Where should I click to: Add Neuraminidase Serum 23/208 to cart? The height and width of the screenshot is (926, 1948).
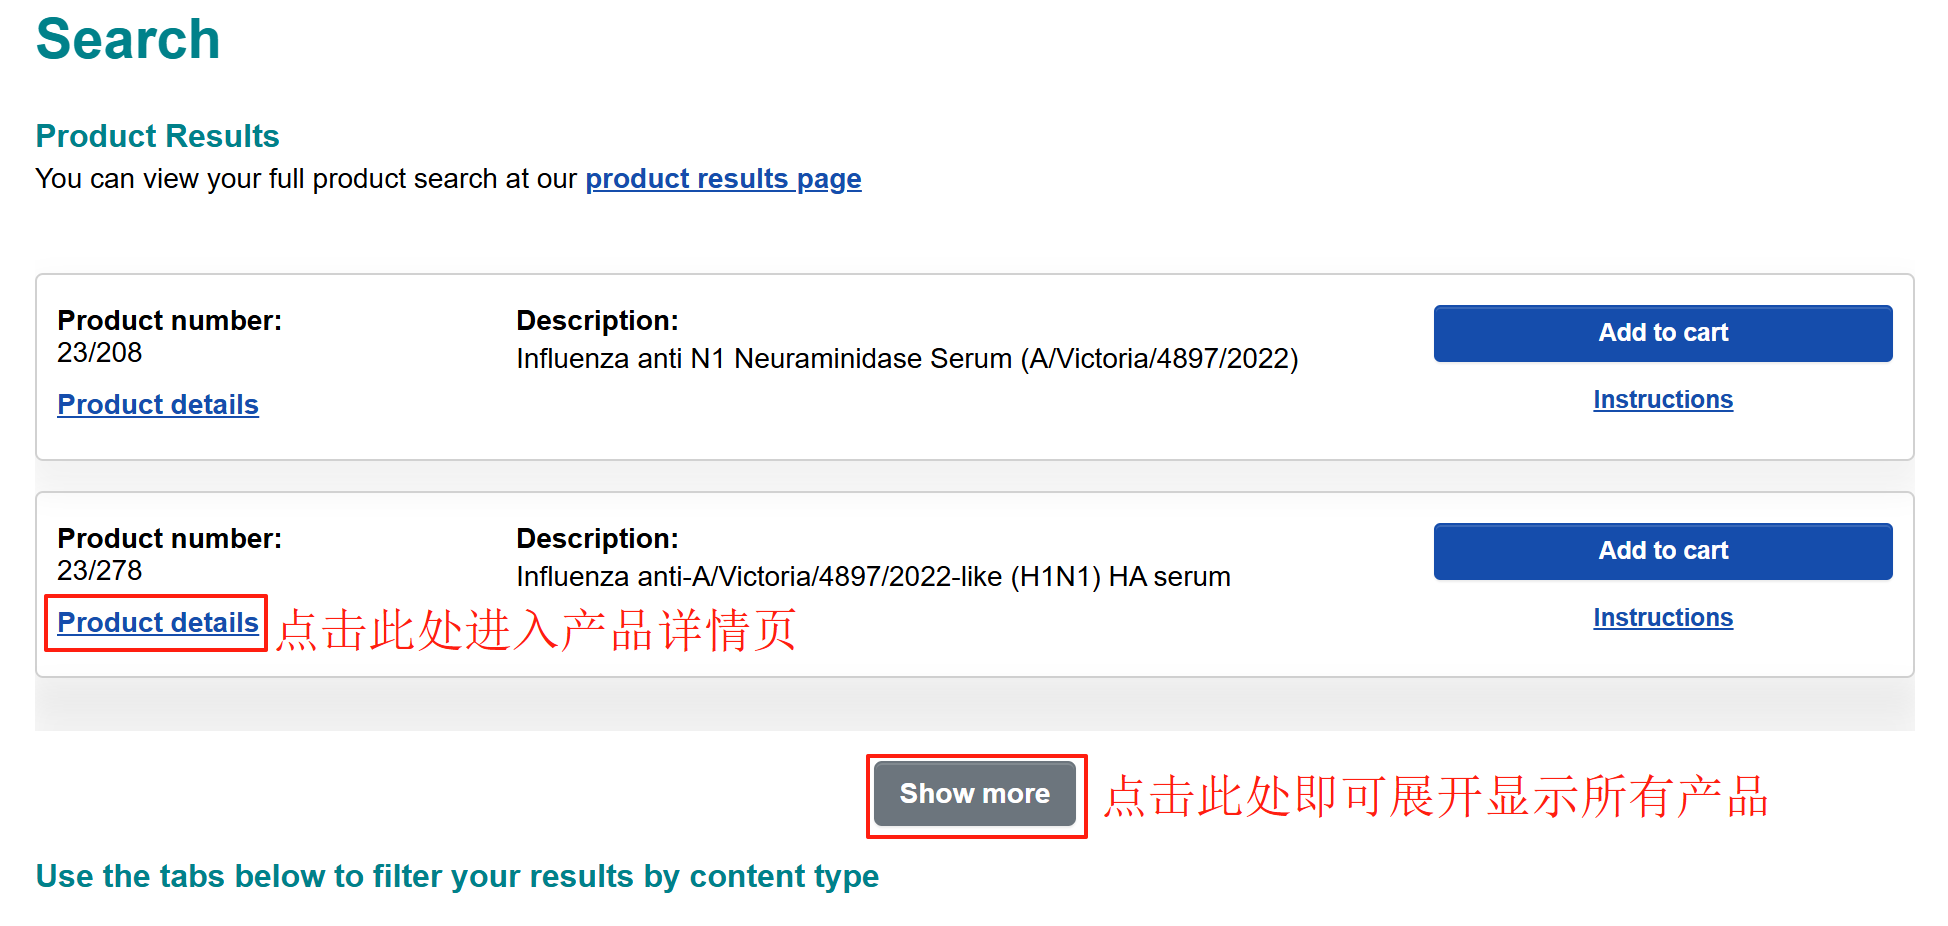[1662, 333]
